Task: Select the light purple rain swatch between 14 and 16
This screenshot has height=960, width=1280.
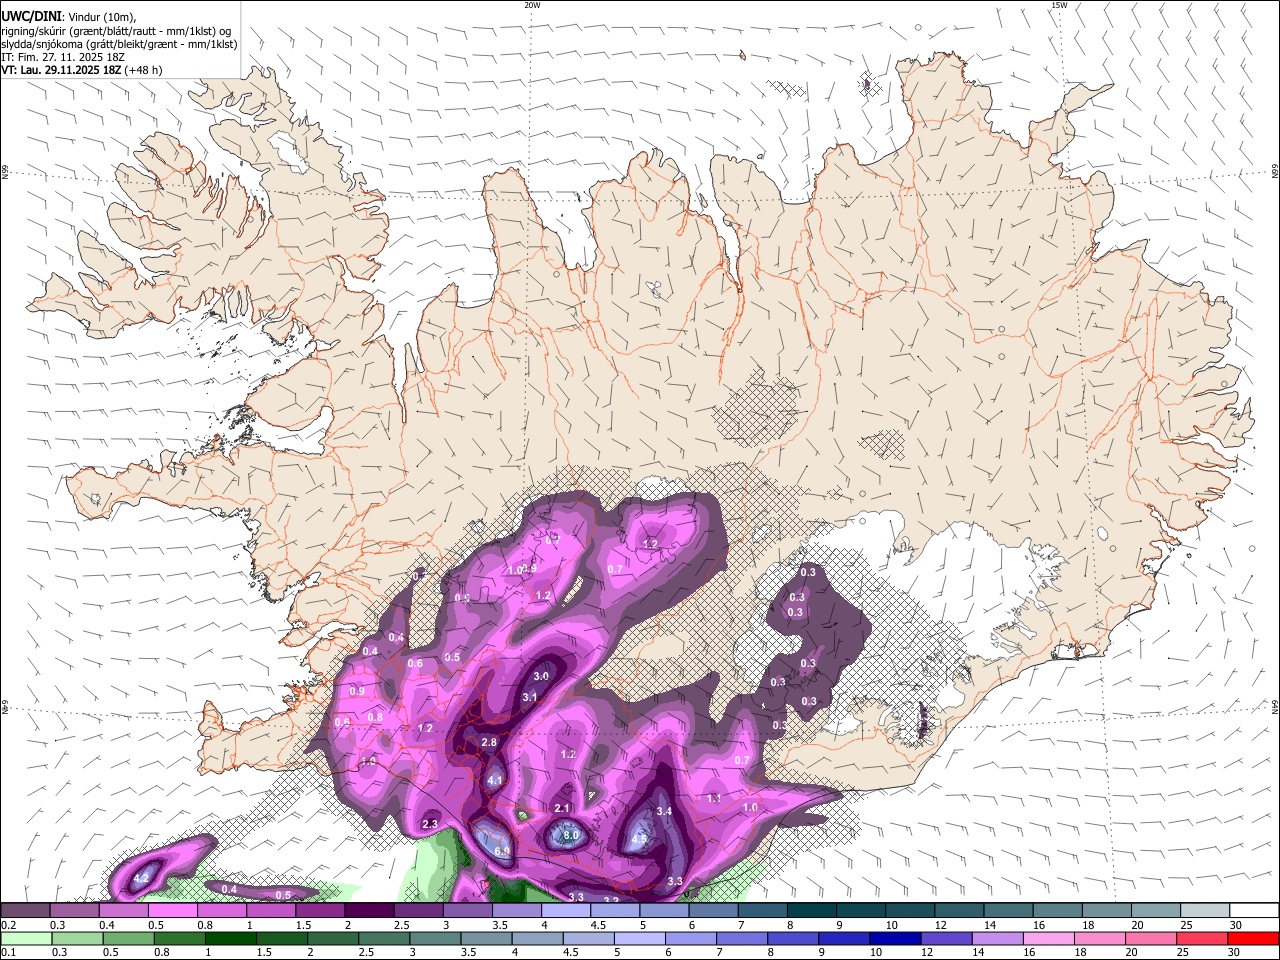Action: point(997,938)
